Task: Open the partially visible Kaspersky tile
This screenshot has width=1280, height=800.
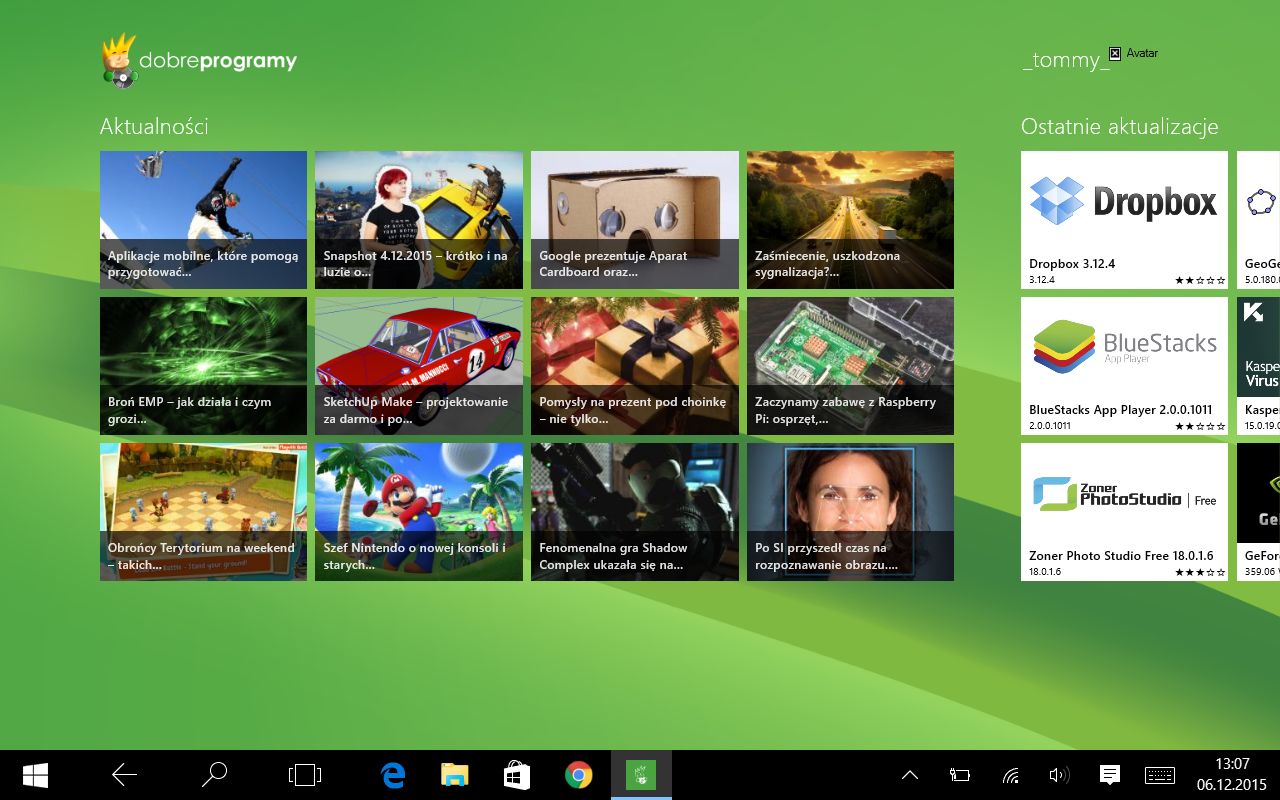Action: click(1258, 366)
